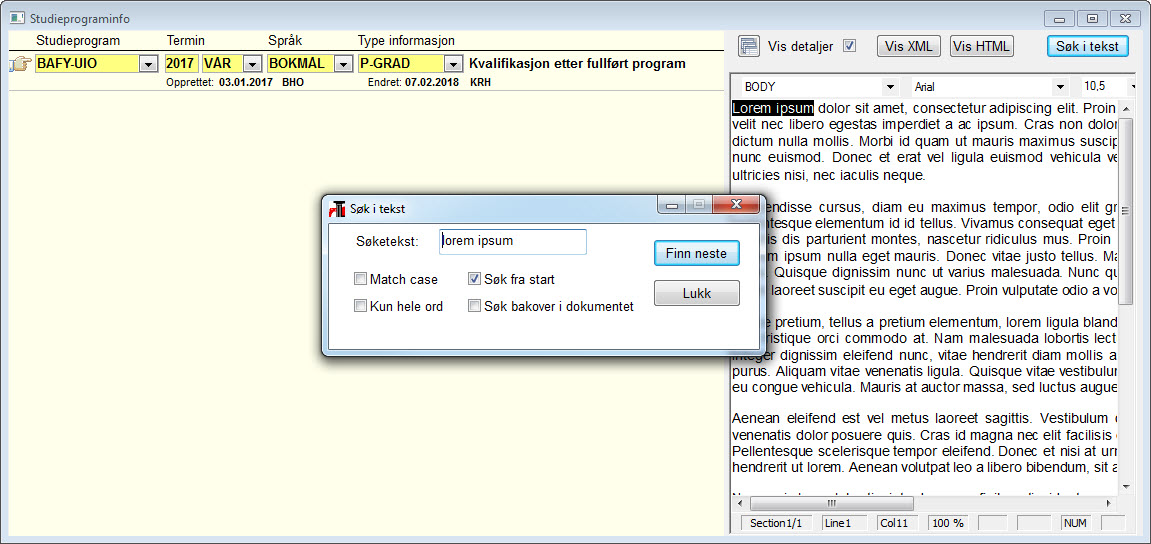Enable Søk bakover i dokumentet checkbox
Image resolution: width=1151 pixels, height=544 pixels.
[475, 306]
